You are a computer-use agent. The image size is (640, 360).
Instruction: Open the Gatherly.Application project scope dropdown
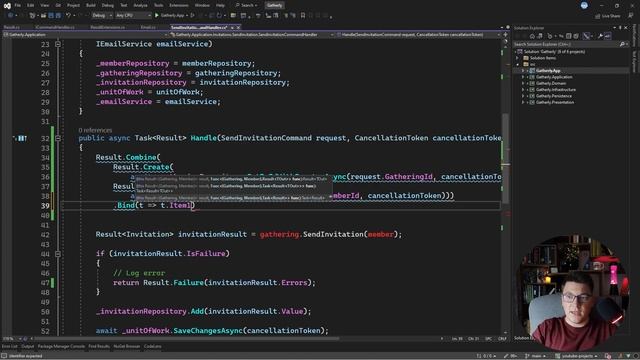point(86,35)
